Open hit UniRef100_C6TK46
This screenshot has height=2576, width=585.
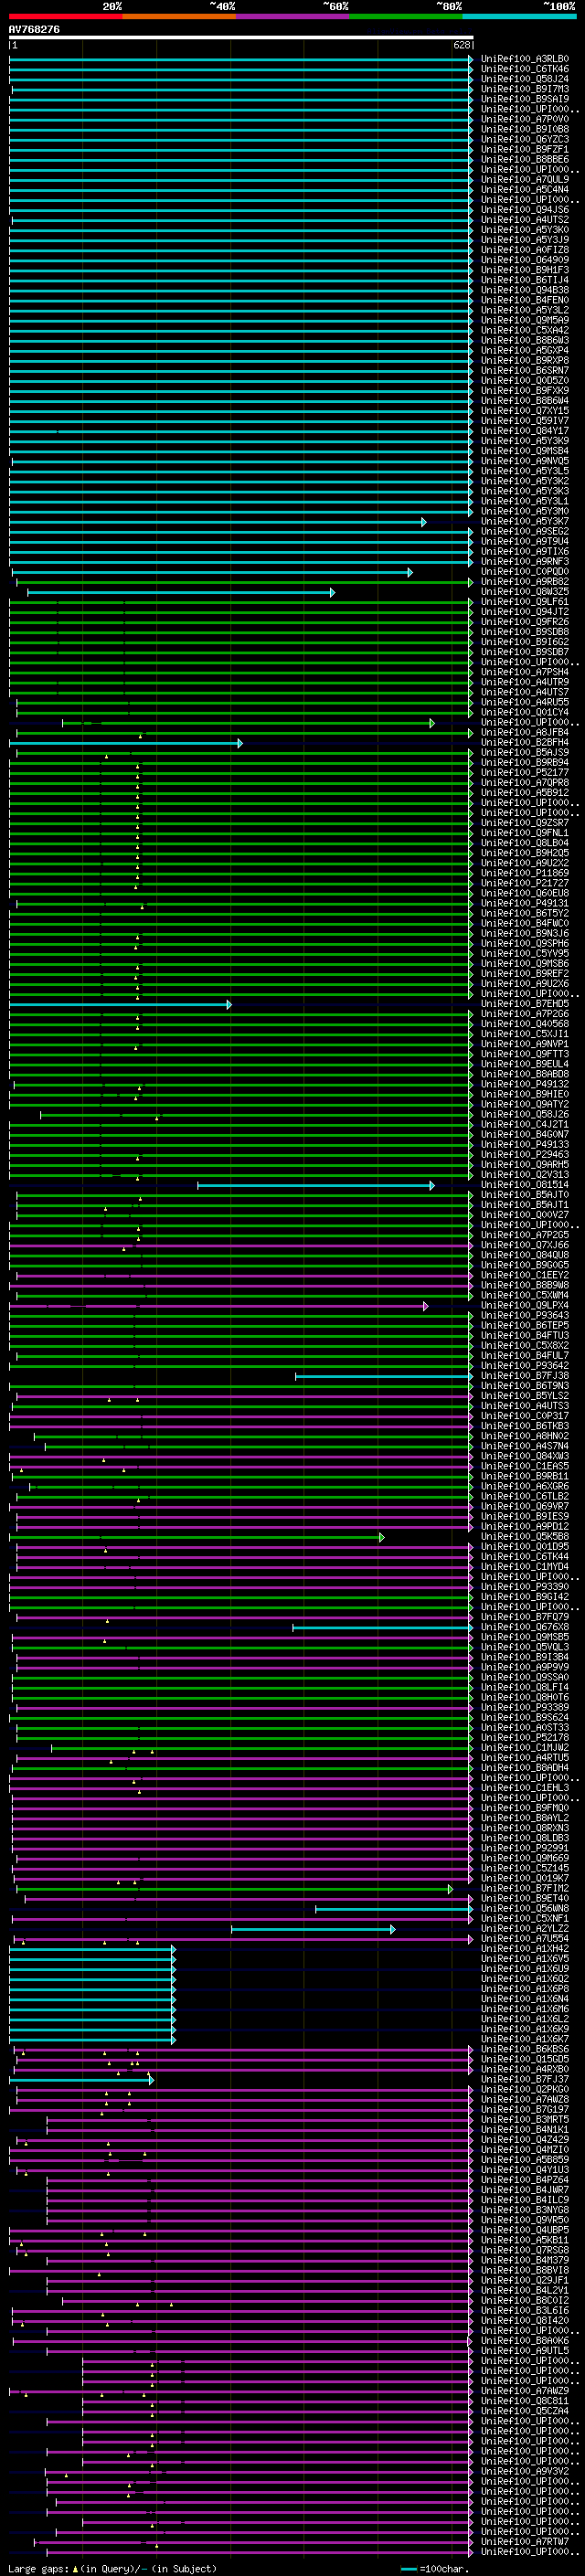tap(524, 69)
